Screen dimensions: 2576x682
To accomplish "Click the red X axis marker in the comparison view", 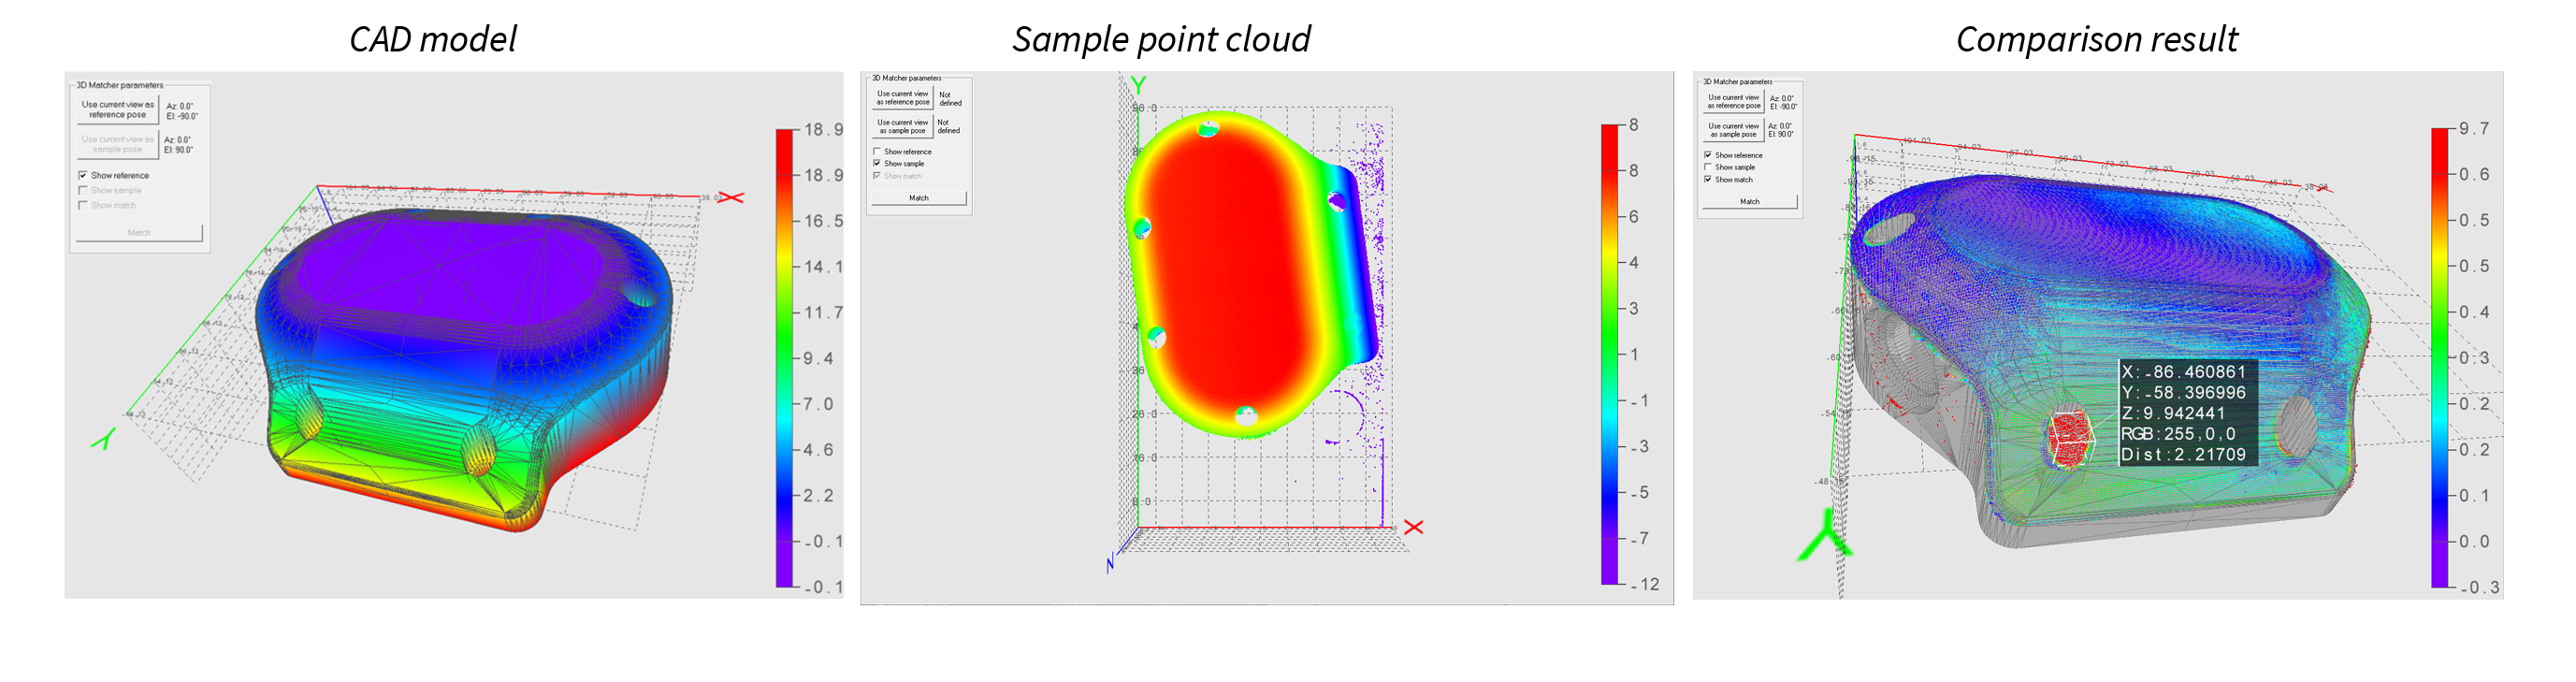I will [x=2322, y=187].
